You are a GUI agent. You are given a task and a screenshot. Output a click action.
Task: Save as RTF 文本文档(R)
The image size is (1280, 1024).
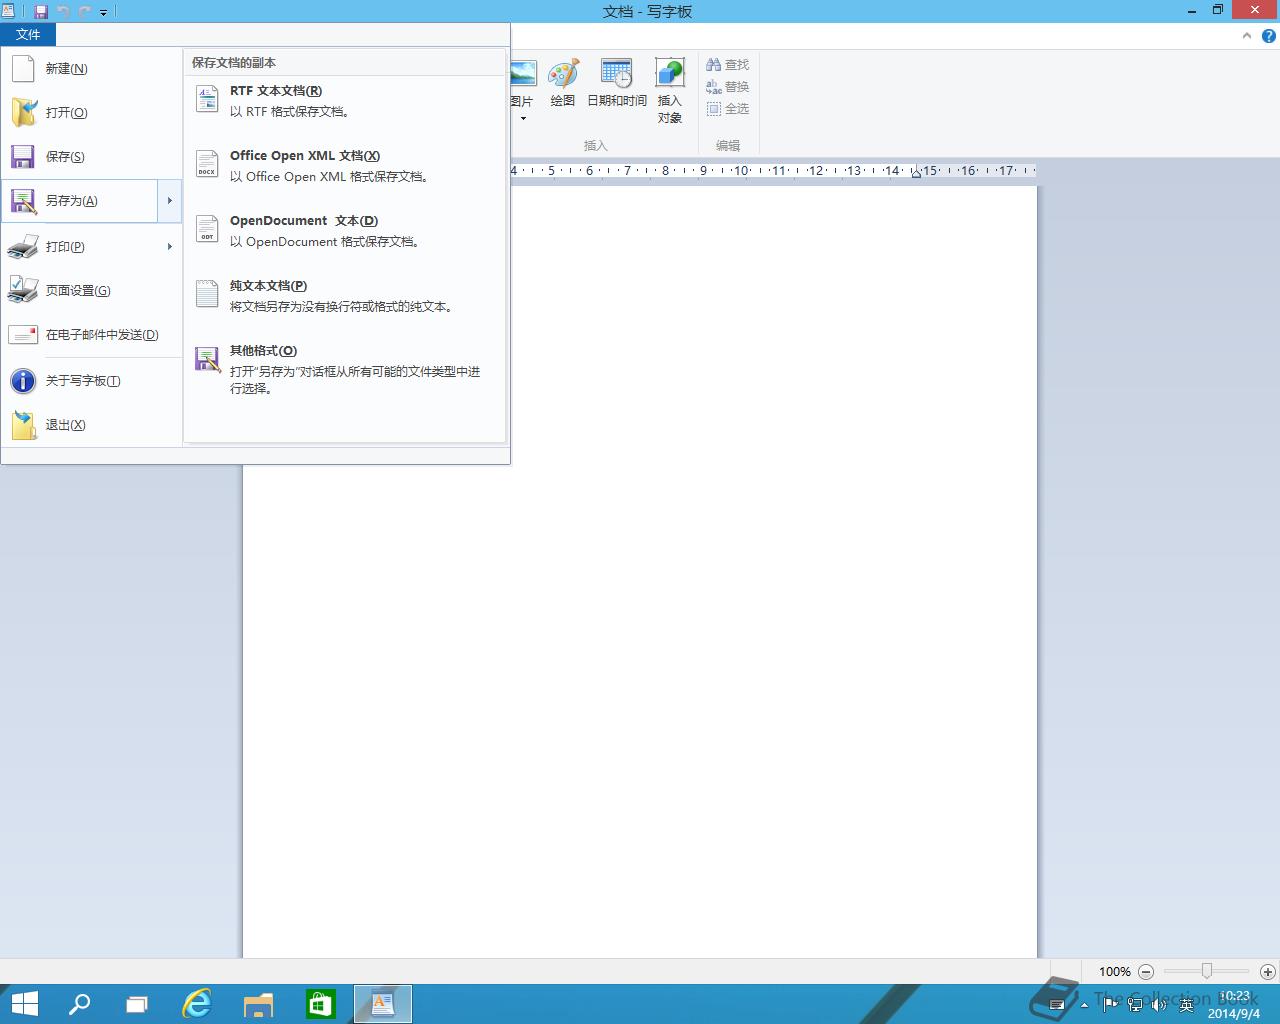(345, 101)
